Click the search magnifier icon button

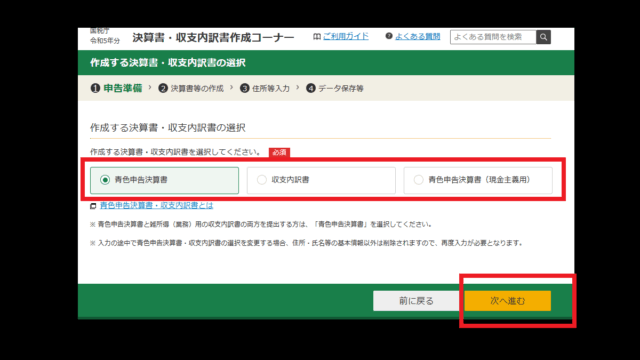543,37
